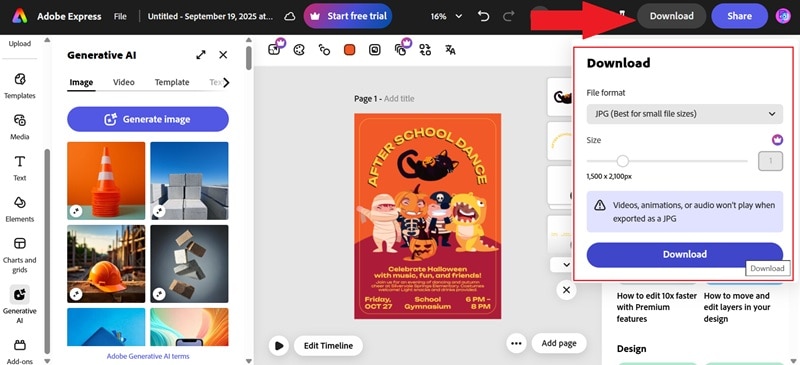The image size is (800, 365).
Task: Open the animation tool icon
Action: 324,50
